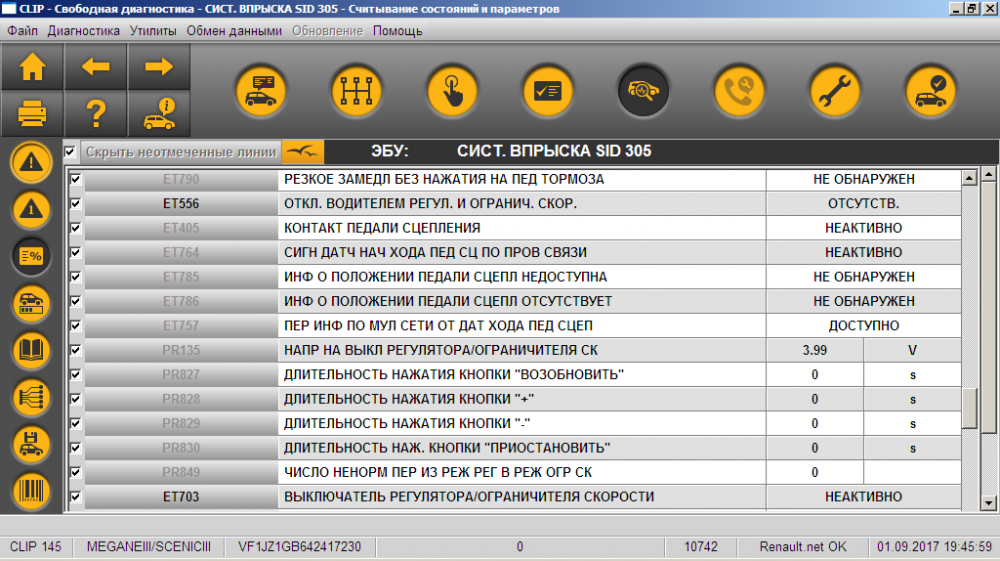Open upper warning triangle faults icon
This screenshot has height=561, width=1000.
(x=31, y=162)
